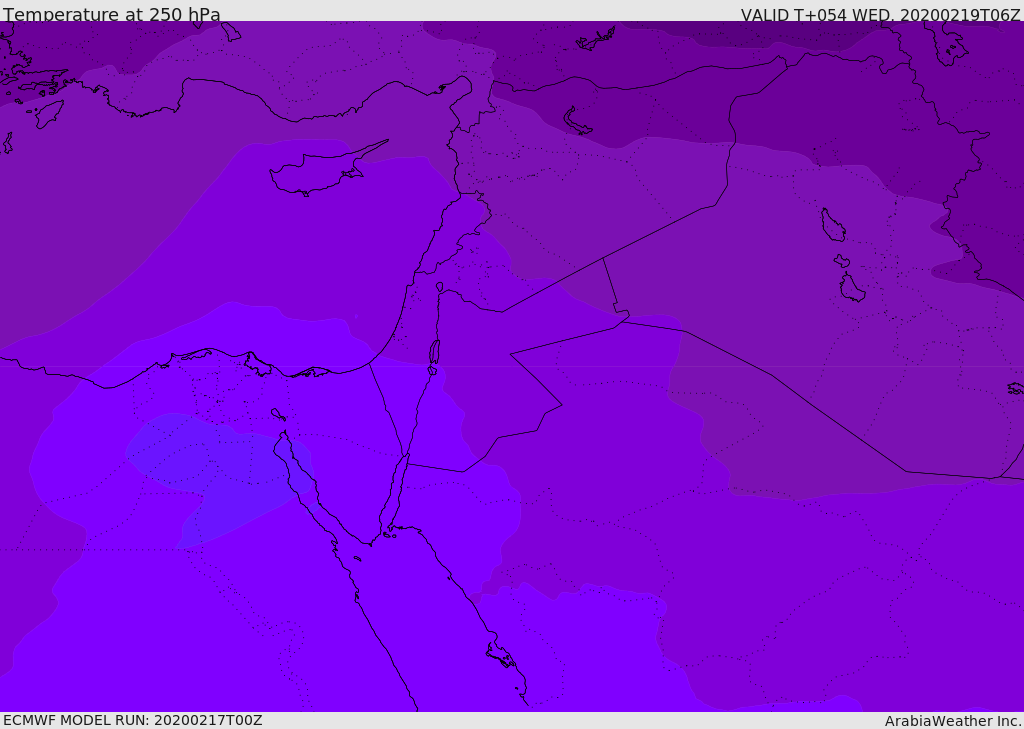Click the Kuwait coast at right edge
The width and height of the screenshot is (1024, 729).
coord(1014,388)
